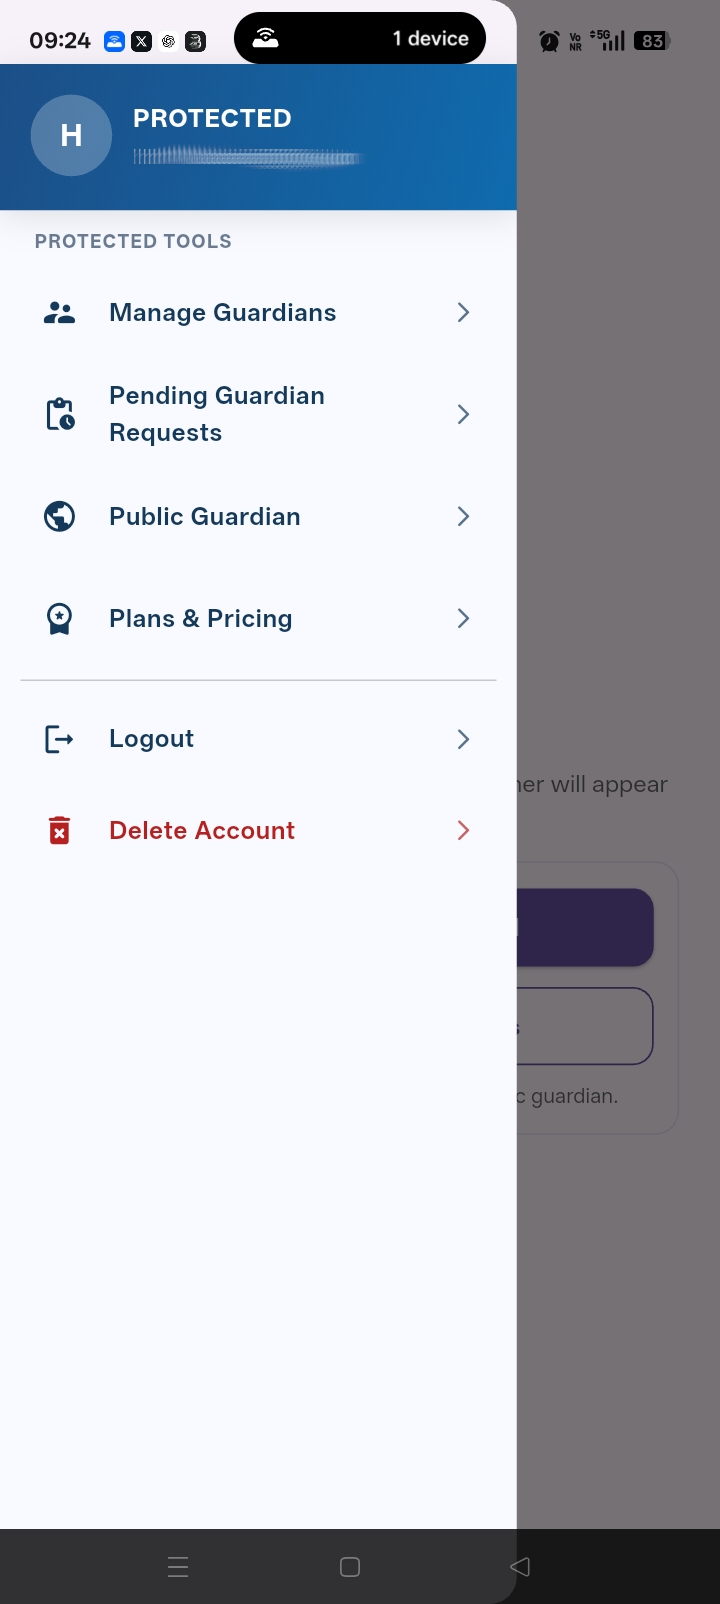The height and width of the screenshot is (1604, 720).
Task: Tap the Android home square icon
Action: click(350, 1567)
